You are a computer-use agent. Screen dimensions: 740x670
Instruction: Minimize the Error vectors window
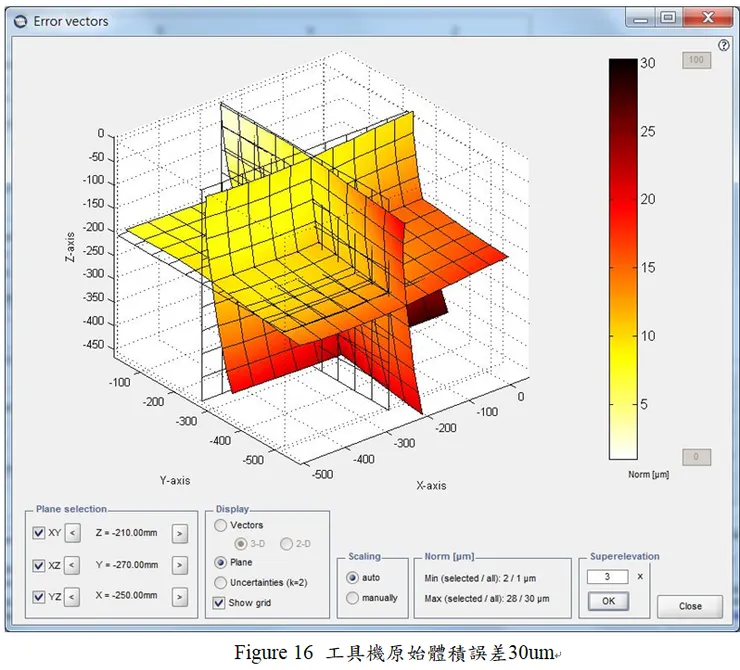click(640, 19)
